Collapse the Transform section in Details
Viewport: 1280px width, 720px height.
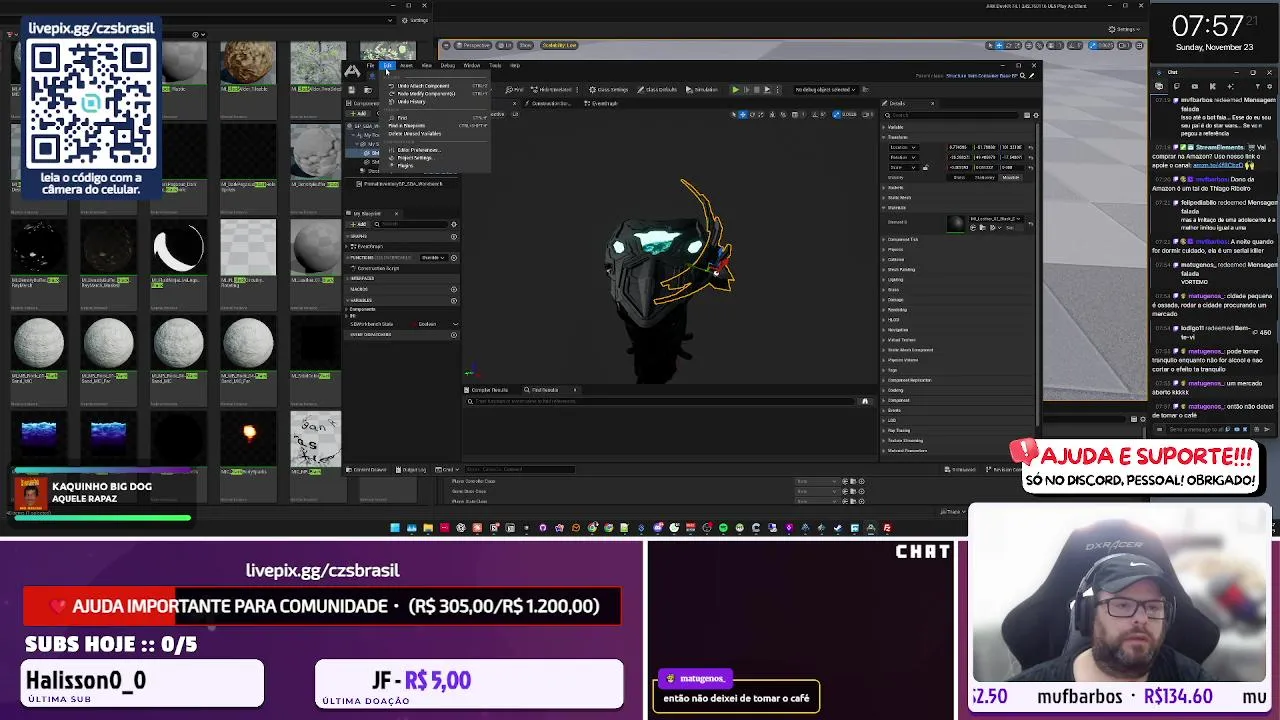(884, 137)
